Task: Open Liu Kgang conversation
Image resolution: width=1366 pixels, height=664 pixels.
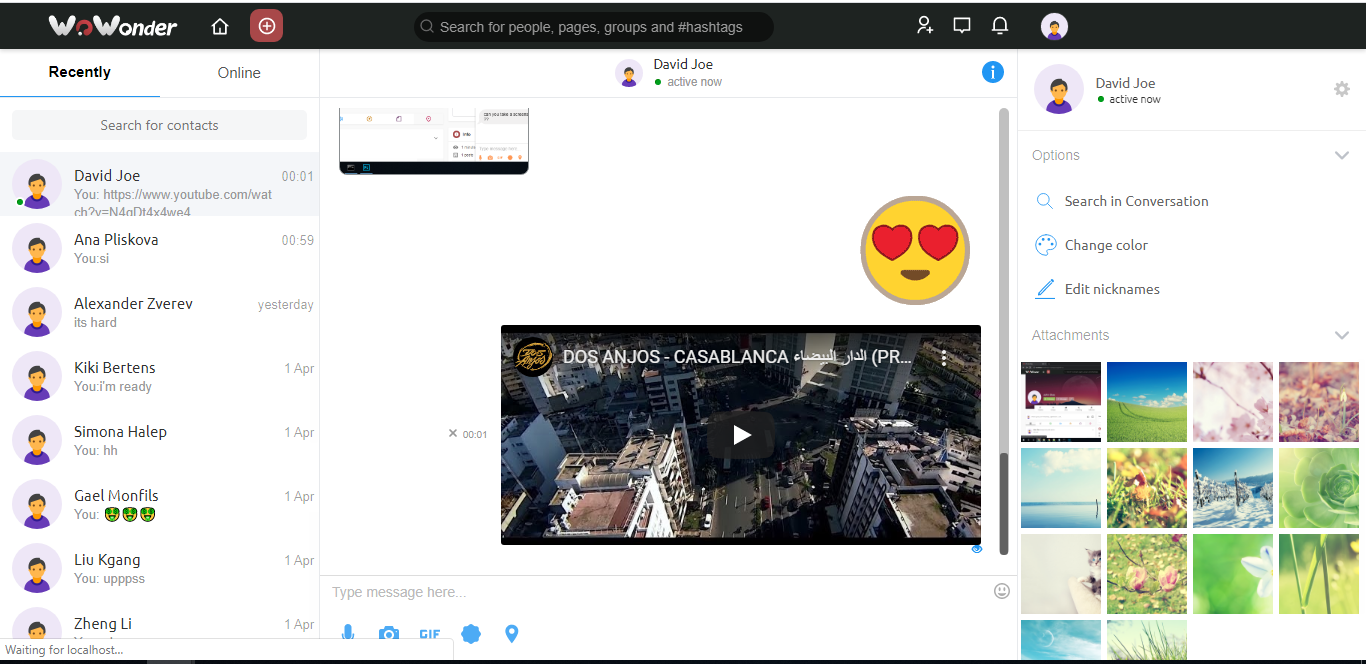Action: (x=159, y=568)
